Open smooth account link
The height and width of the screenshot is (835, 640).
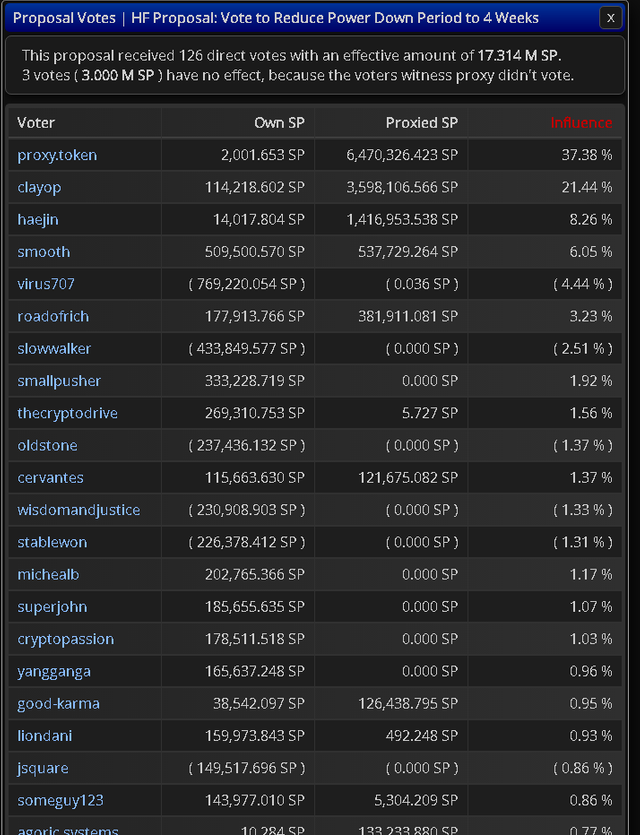pyautogui.click(x=43, y=252)
